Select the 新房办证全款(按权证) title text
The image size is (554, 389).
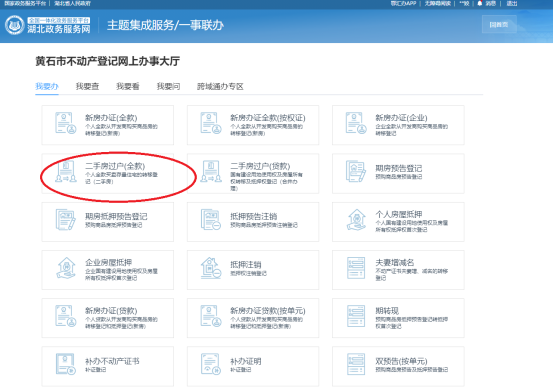(x=268, y=118)
